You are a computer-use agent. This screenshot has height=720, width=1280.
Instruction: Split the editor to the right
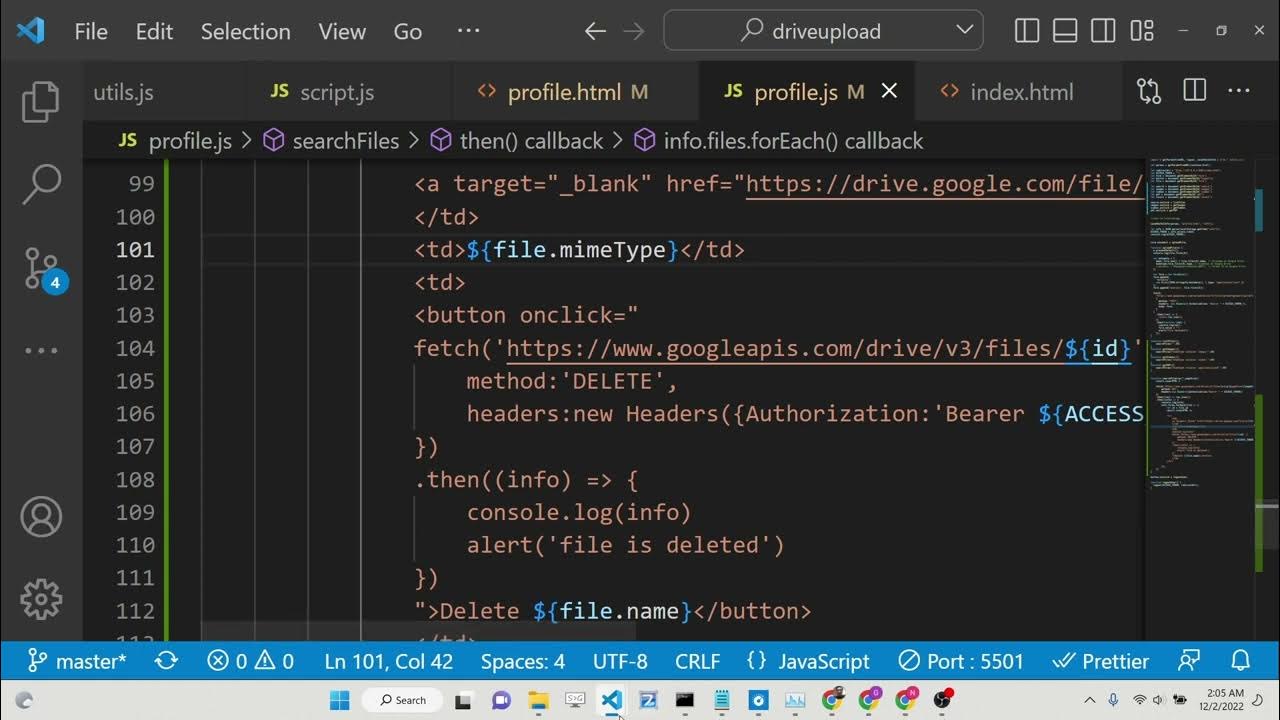coord(1194,92)
